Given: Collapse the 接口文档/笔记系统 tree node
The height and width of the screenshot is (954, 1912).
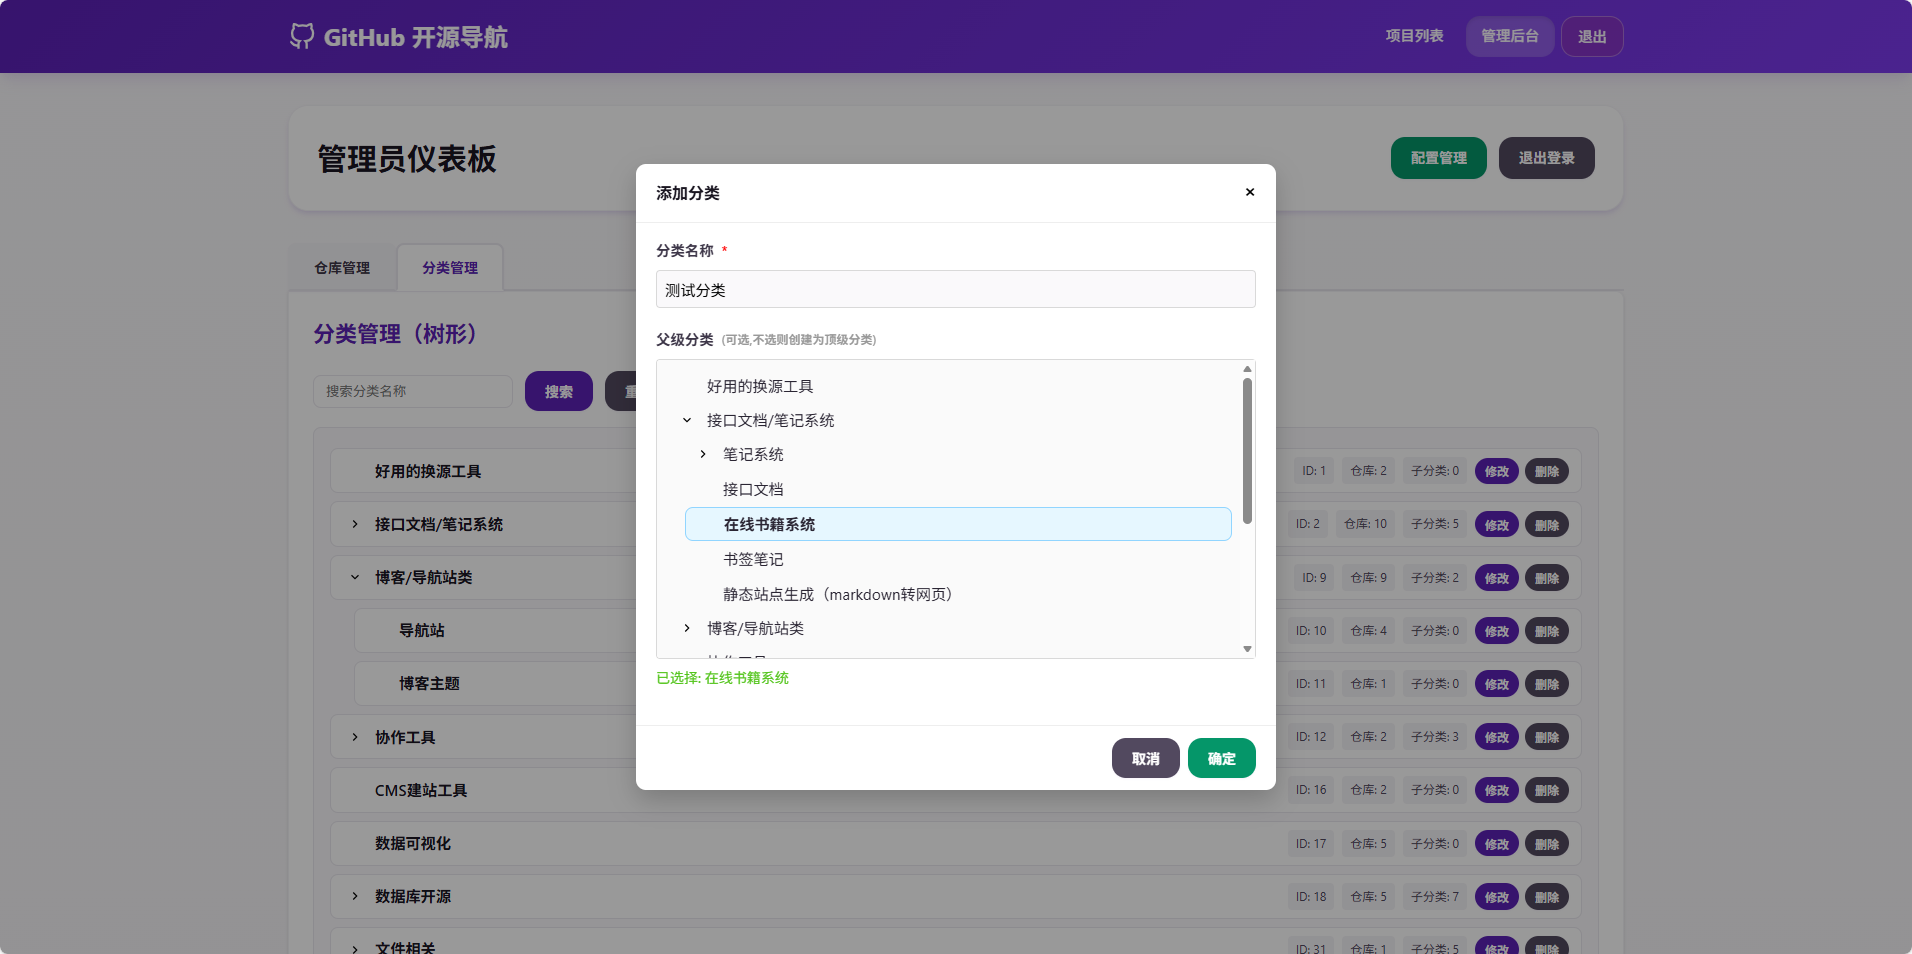Looking at the screenshot, I should (x=687, y=421).
